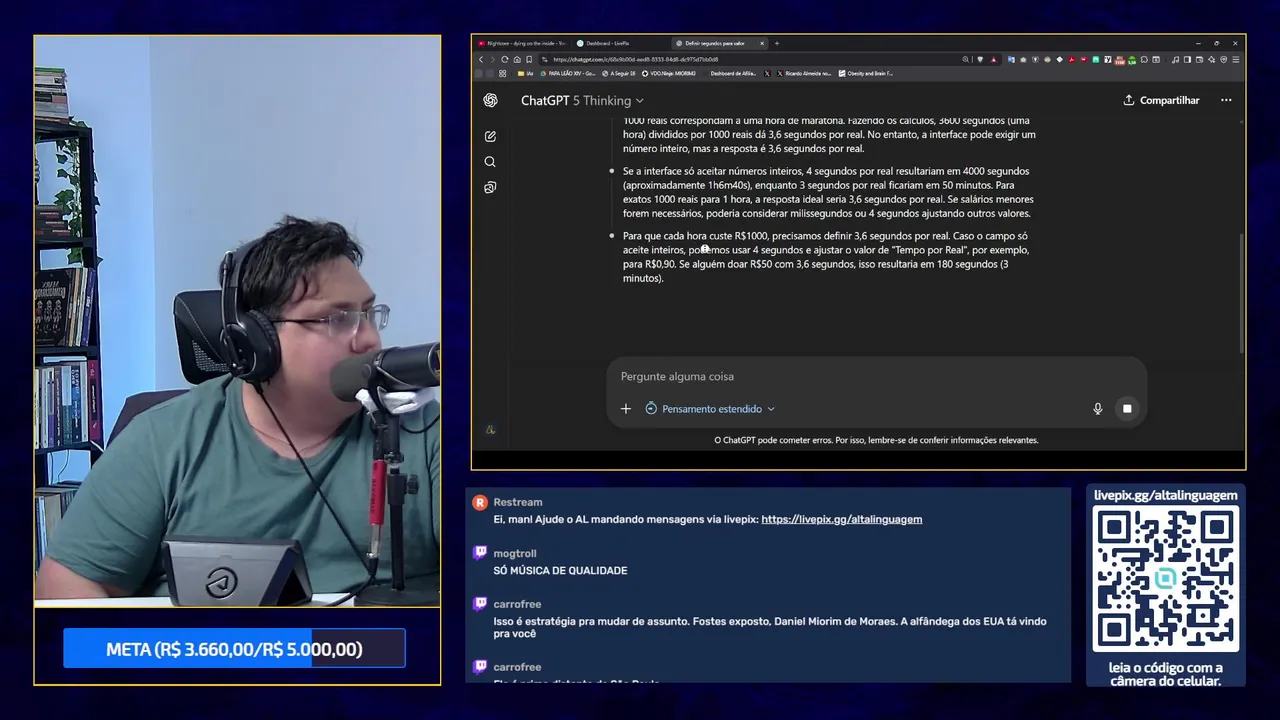Open the Brave Shields lion icon
The image size is (1280, 720).
coord(980,59)
